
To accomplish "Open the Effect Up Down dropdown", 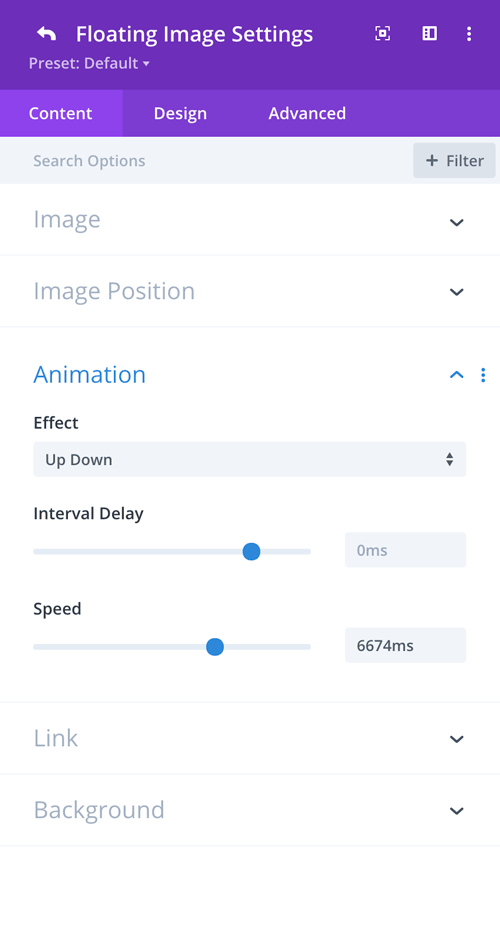I will [x=249, y=459].
